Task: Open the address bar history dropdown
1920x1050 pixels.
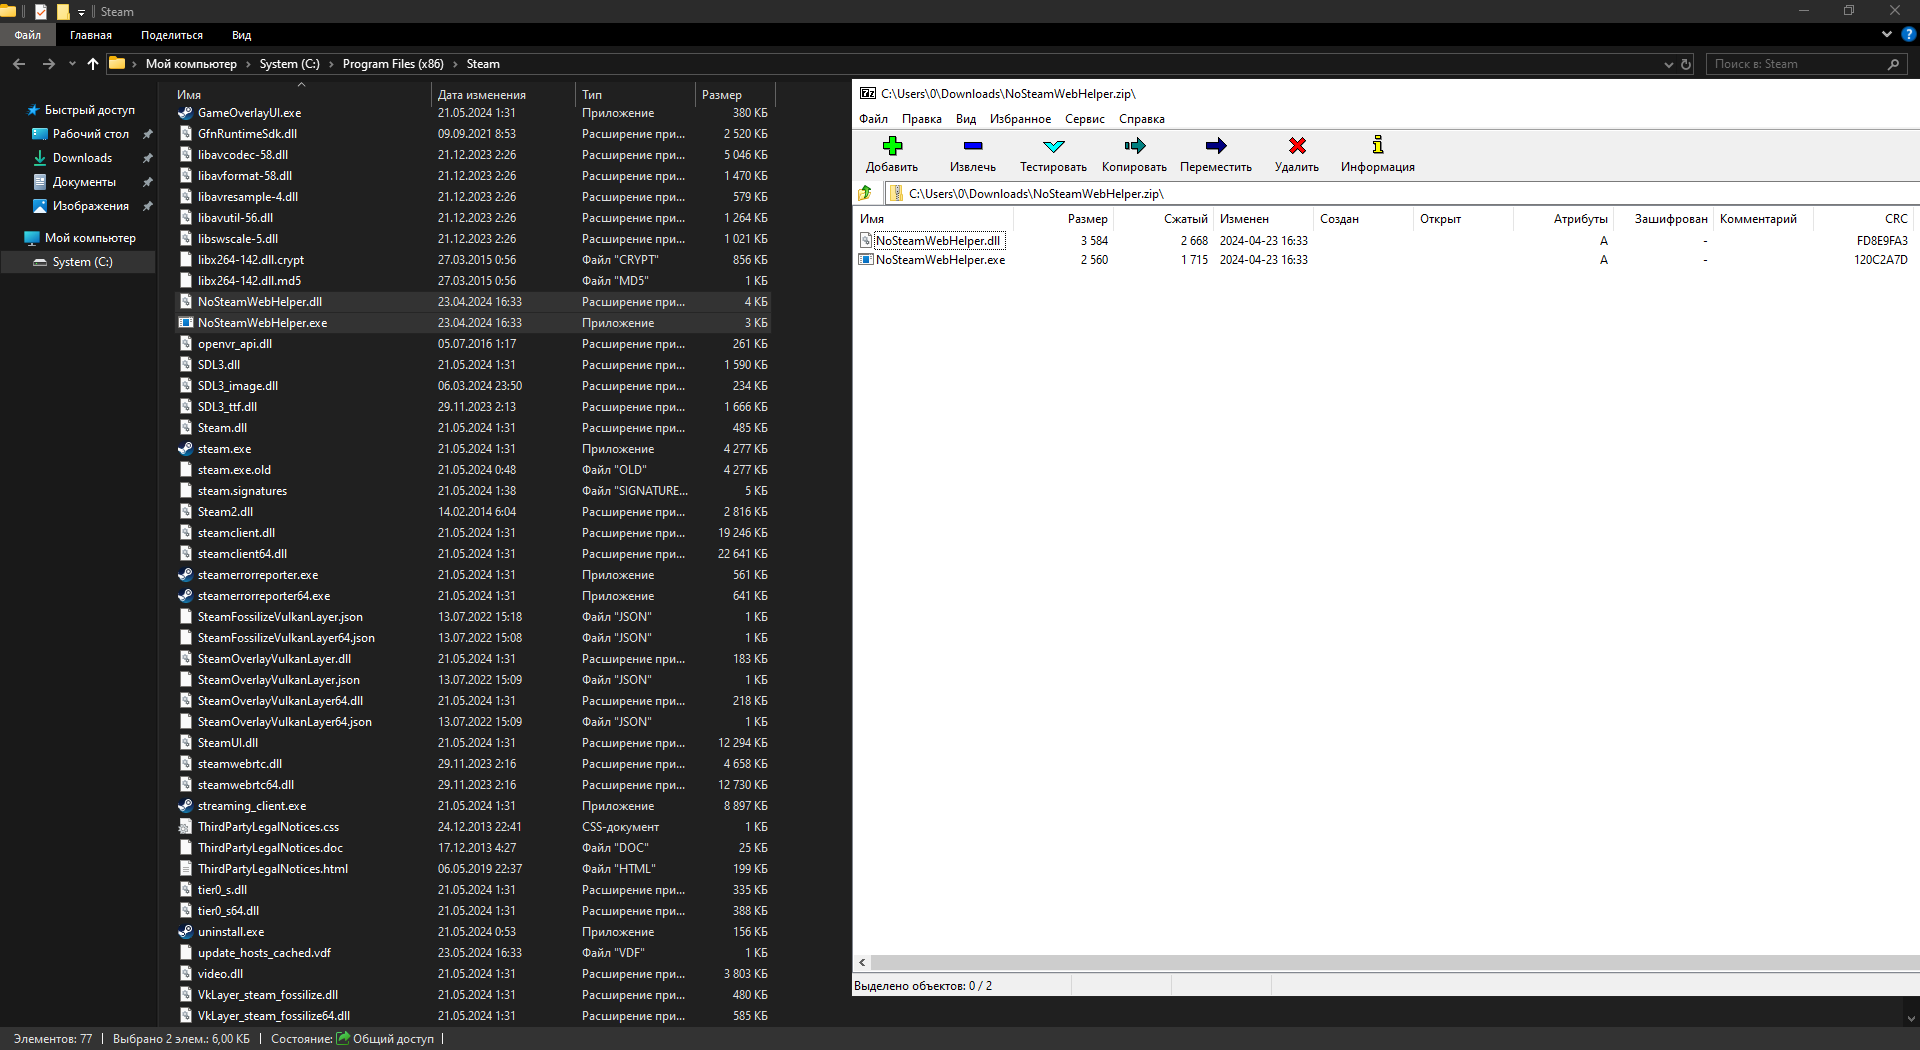Action: point(1668,64)
